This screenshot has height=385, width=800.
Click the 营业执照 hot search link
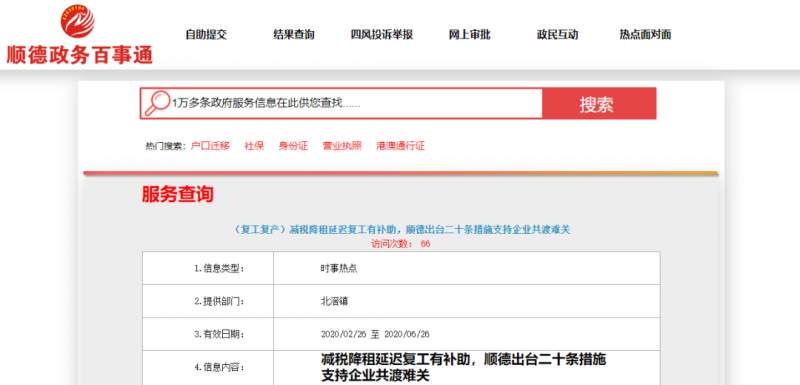342,146
